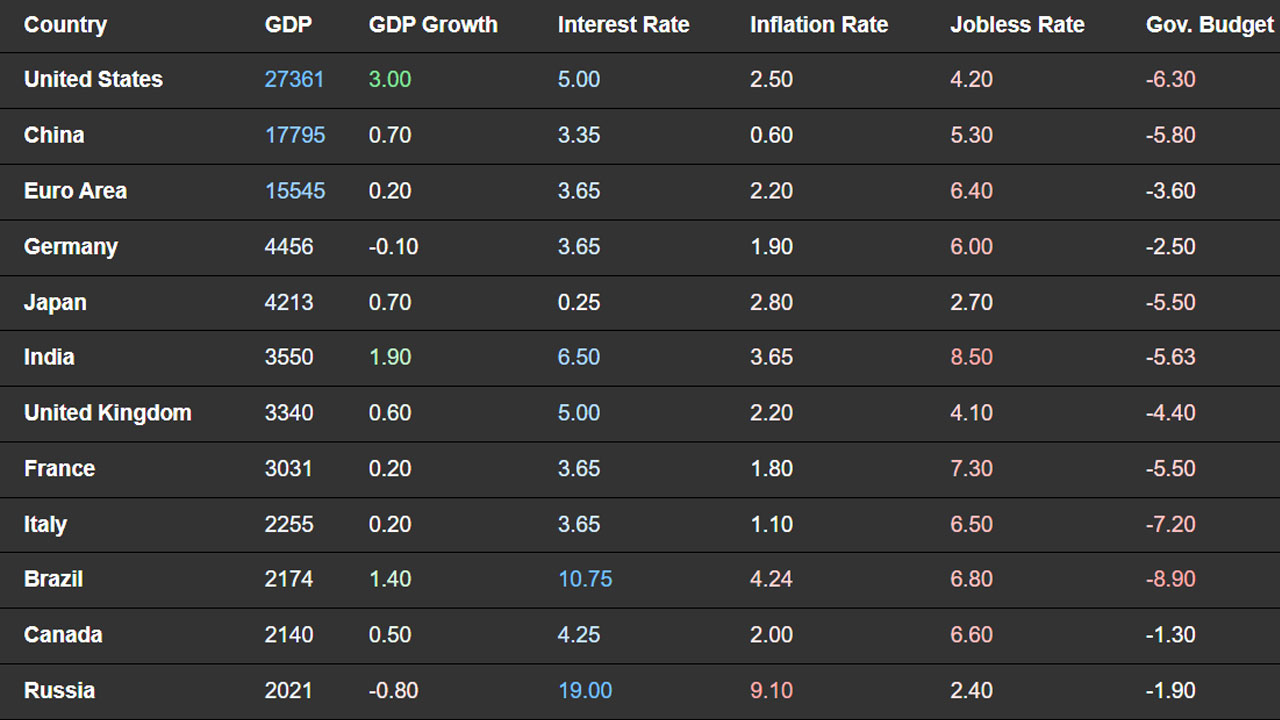The height and width of the screenshot is (720, 1280).
Task: Click Canada GDP growth 0.50
Action: tap(390, 635)
